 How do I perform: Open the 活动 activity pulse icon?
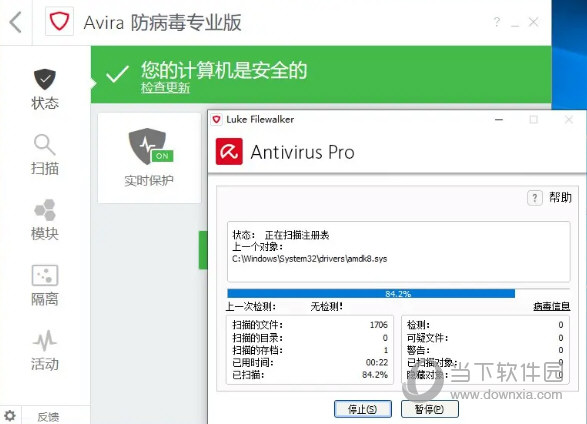click(45, 340)
